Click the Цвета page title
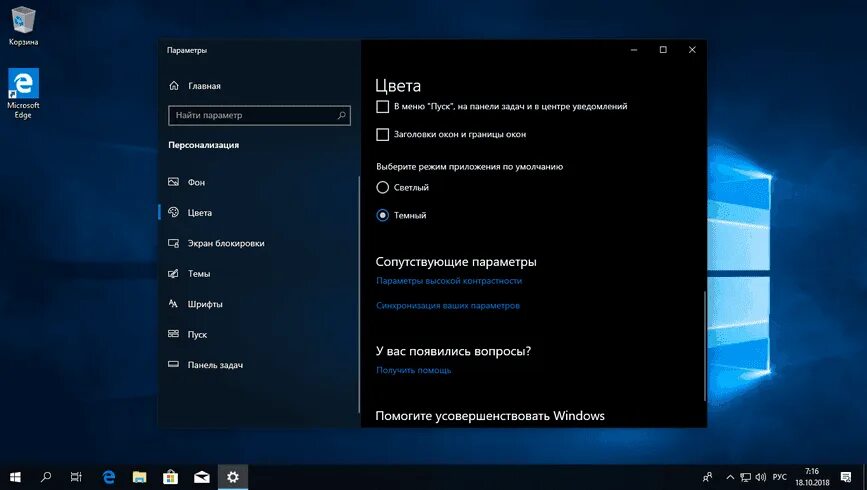Viewport: 867px width, 490px height. click(398, 86)
